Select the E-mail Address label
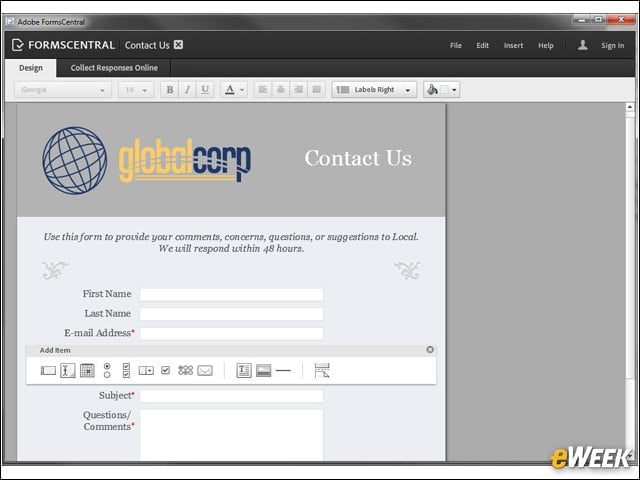640x480 pixels. (99, 333)
